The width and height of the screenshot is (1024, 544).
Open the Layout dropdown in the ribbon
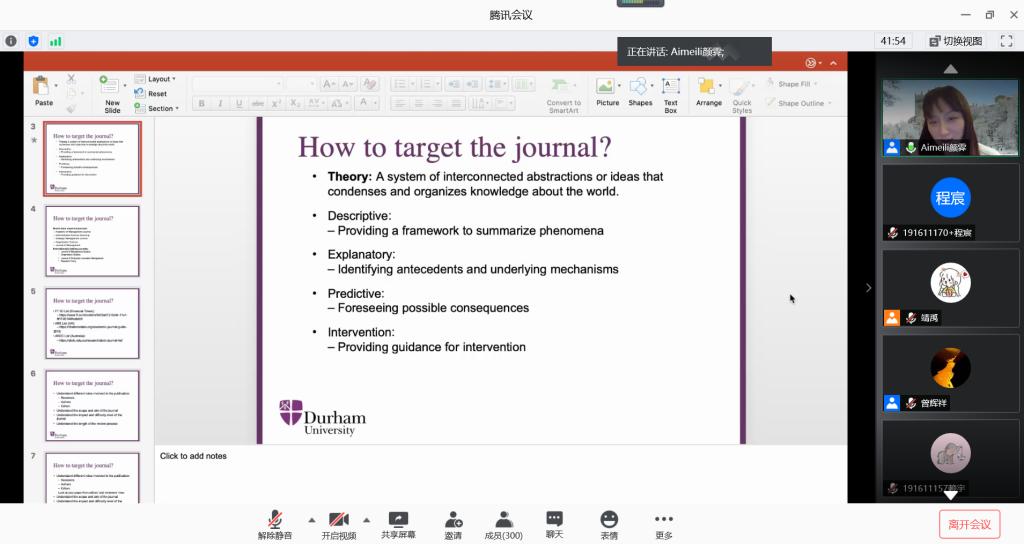[x=158, y=79]
